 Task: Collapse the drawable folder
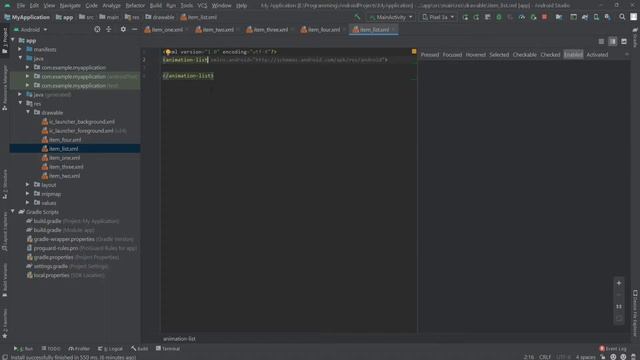(28, 112)
